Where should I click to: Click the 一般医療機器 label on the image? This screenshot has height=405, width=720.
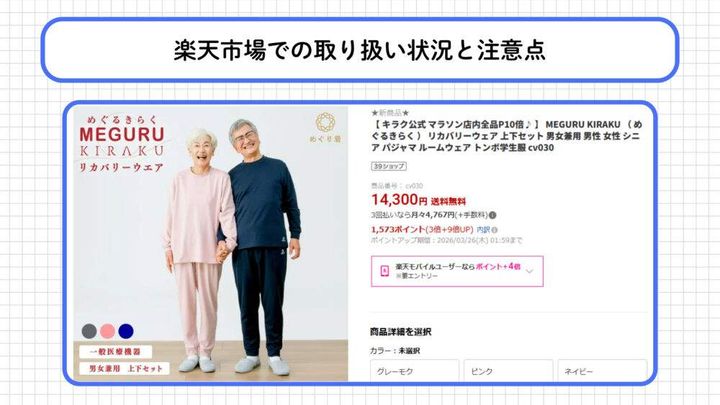point(115,352)
